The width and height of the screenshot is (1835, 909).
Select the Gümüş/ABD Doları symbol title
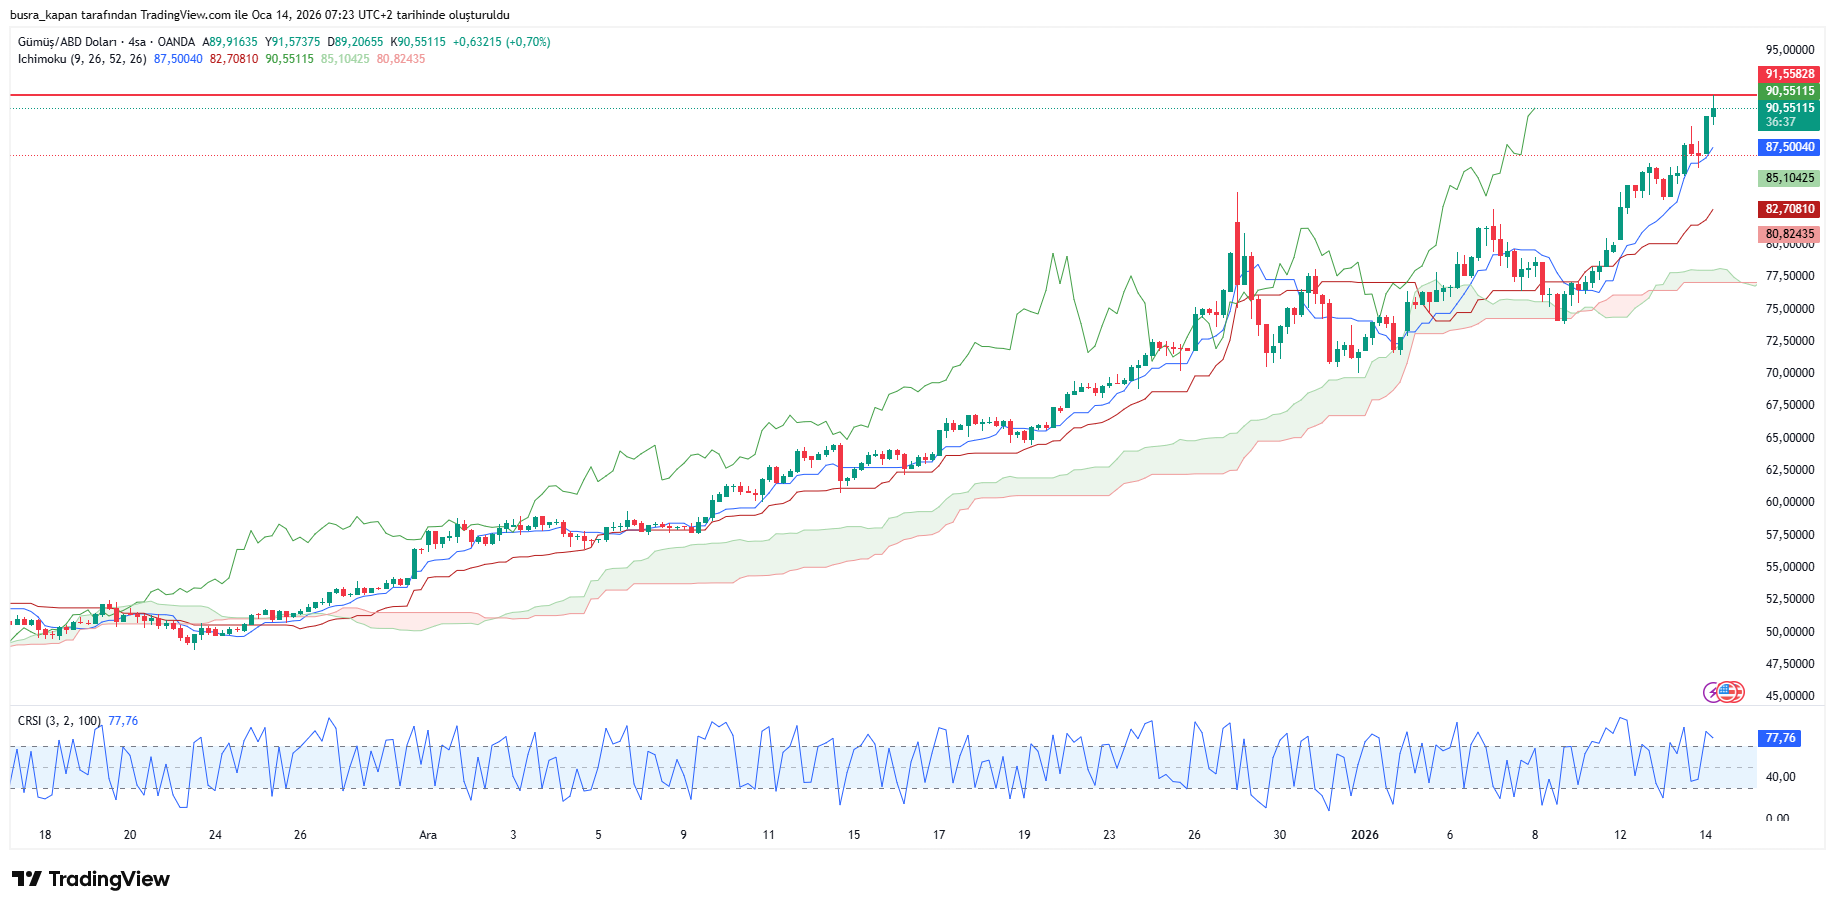[67, 42]
